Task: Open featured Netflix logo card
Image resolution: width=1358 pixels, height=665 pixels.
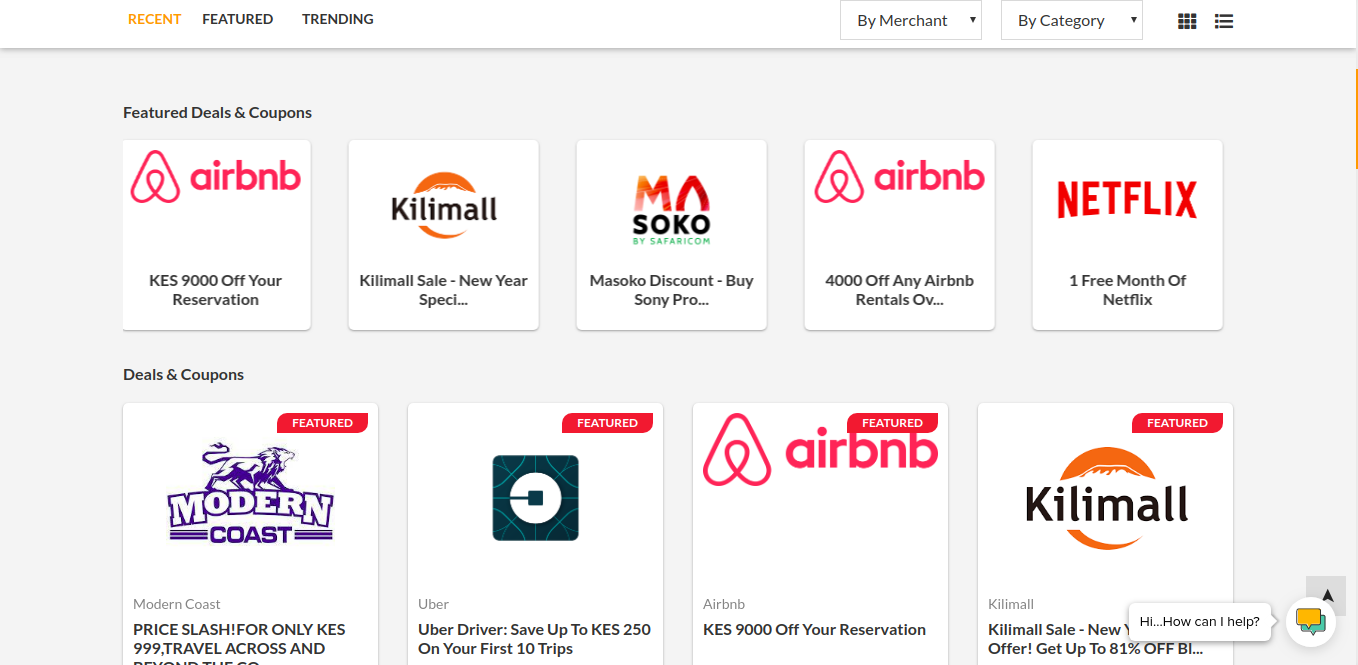Action: (1128, 199)
